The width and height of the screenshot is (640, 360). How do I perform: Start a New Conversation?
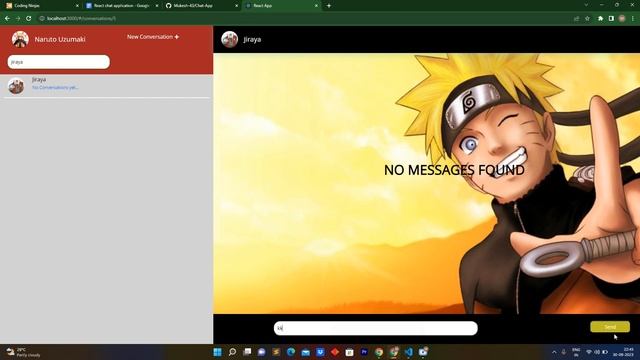153,37
